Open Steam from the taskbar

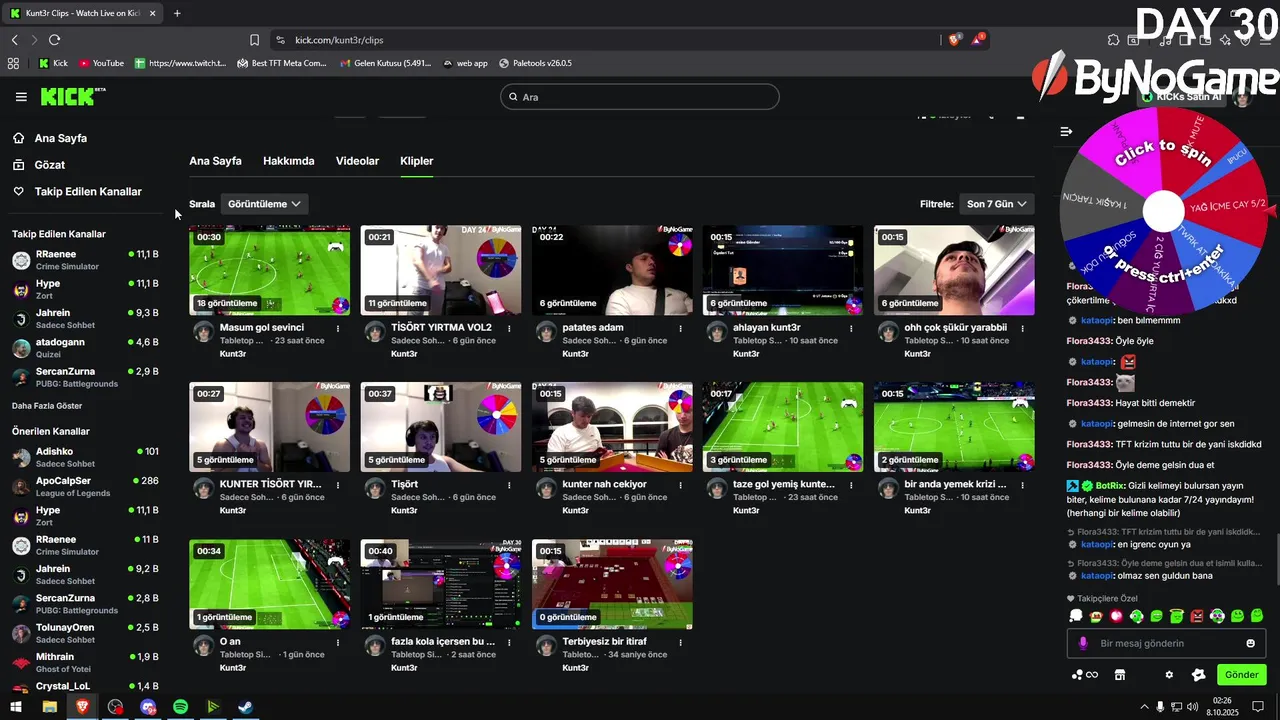pyautogui.click(x=245, y=707)
